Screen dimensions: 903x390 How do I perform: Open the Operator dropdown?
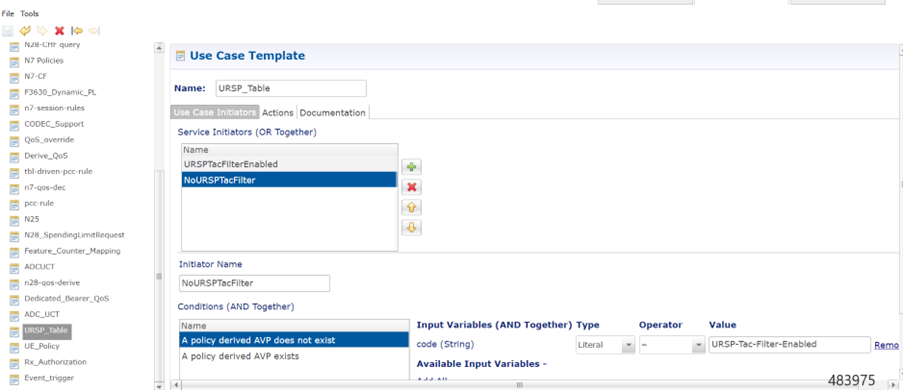pyautogui.click(x=672, y=345)
